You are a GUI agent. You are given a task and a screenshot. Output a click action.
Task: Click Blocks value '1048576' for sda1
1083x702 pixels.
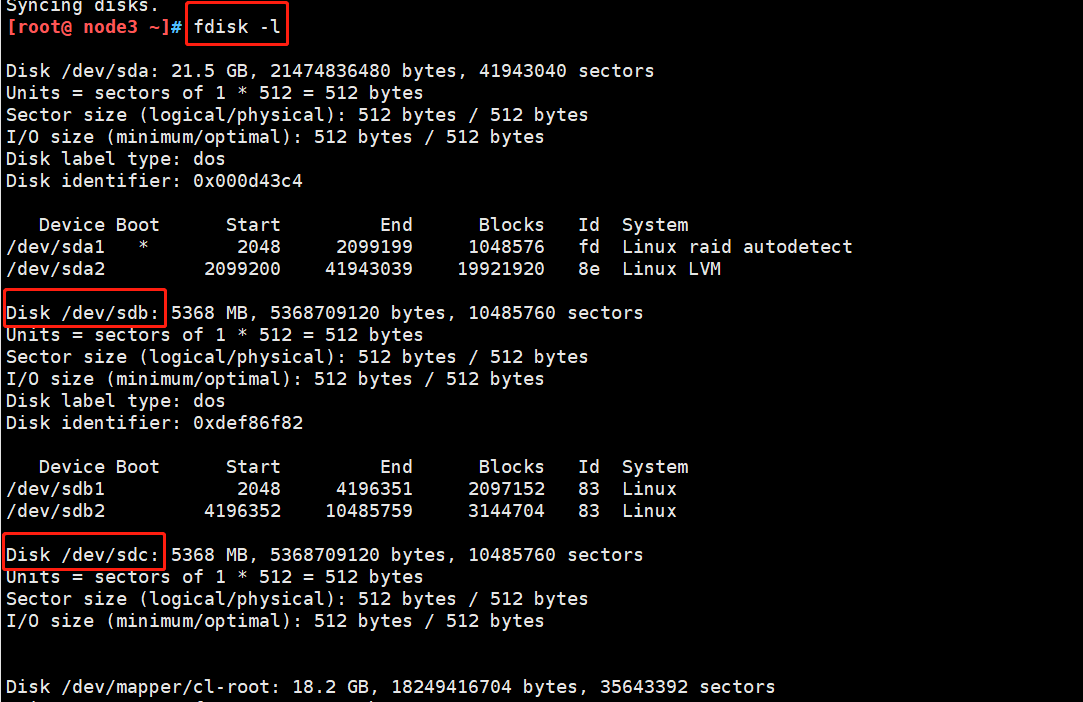click(506, 247)
